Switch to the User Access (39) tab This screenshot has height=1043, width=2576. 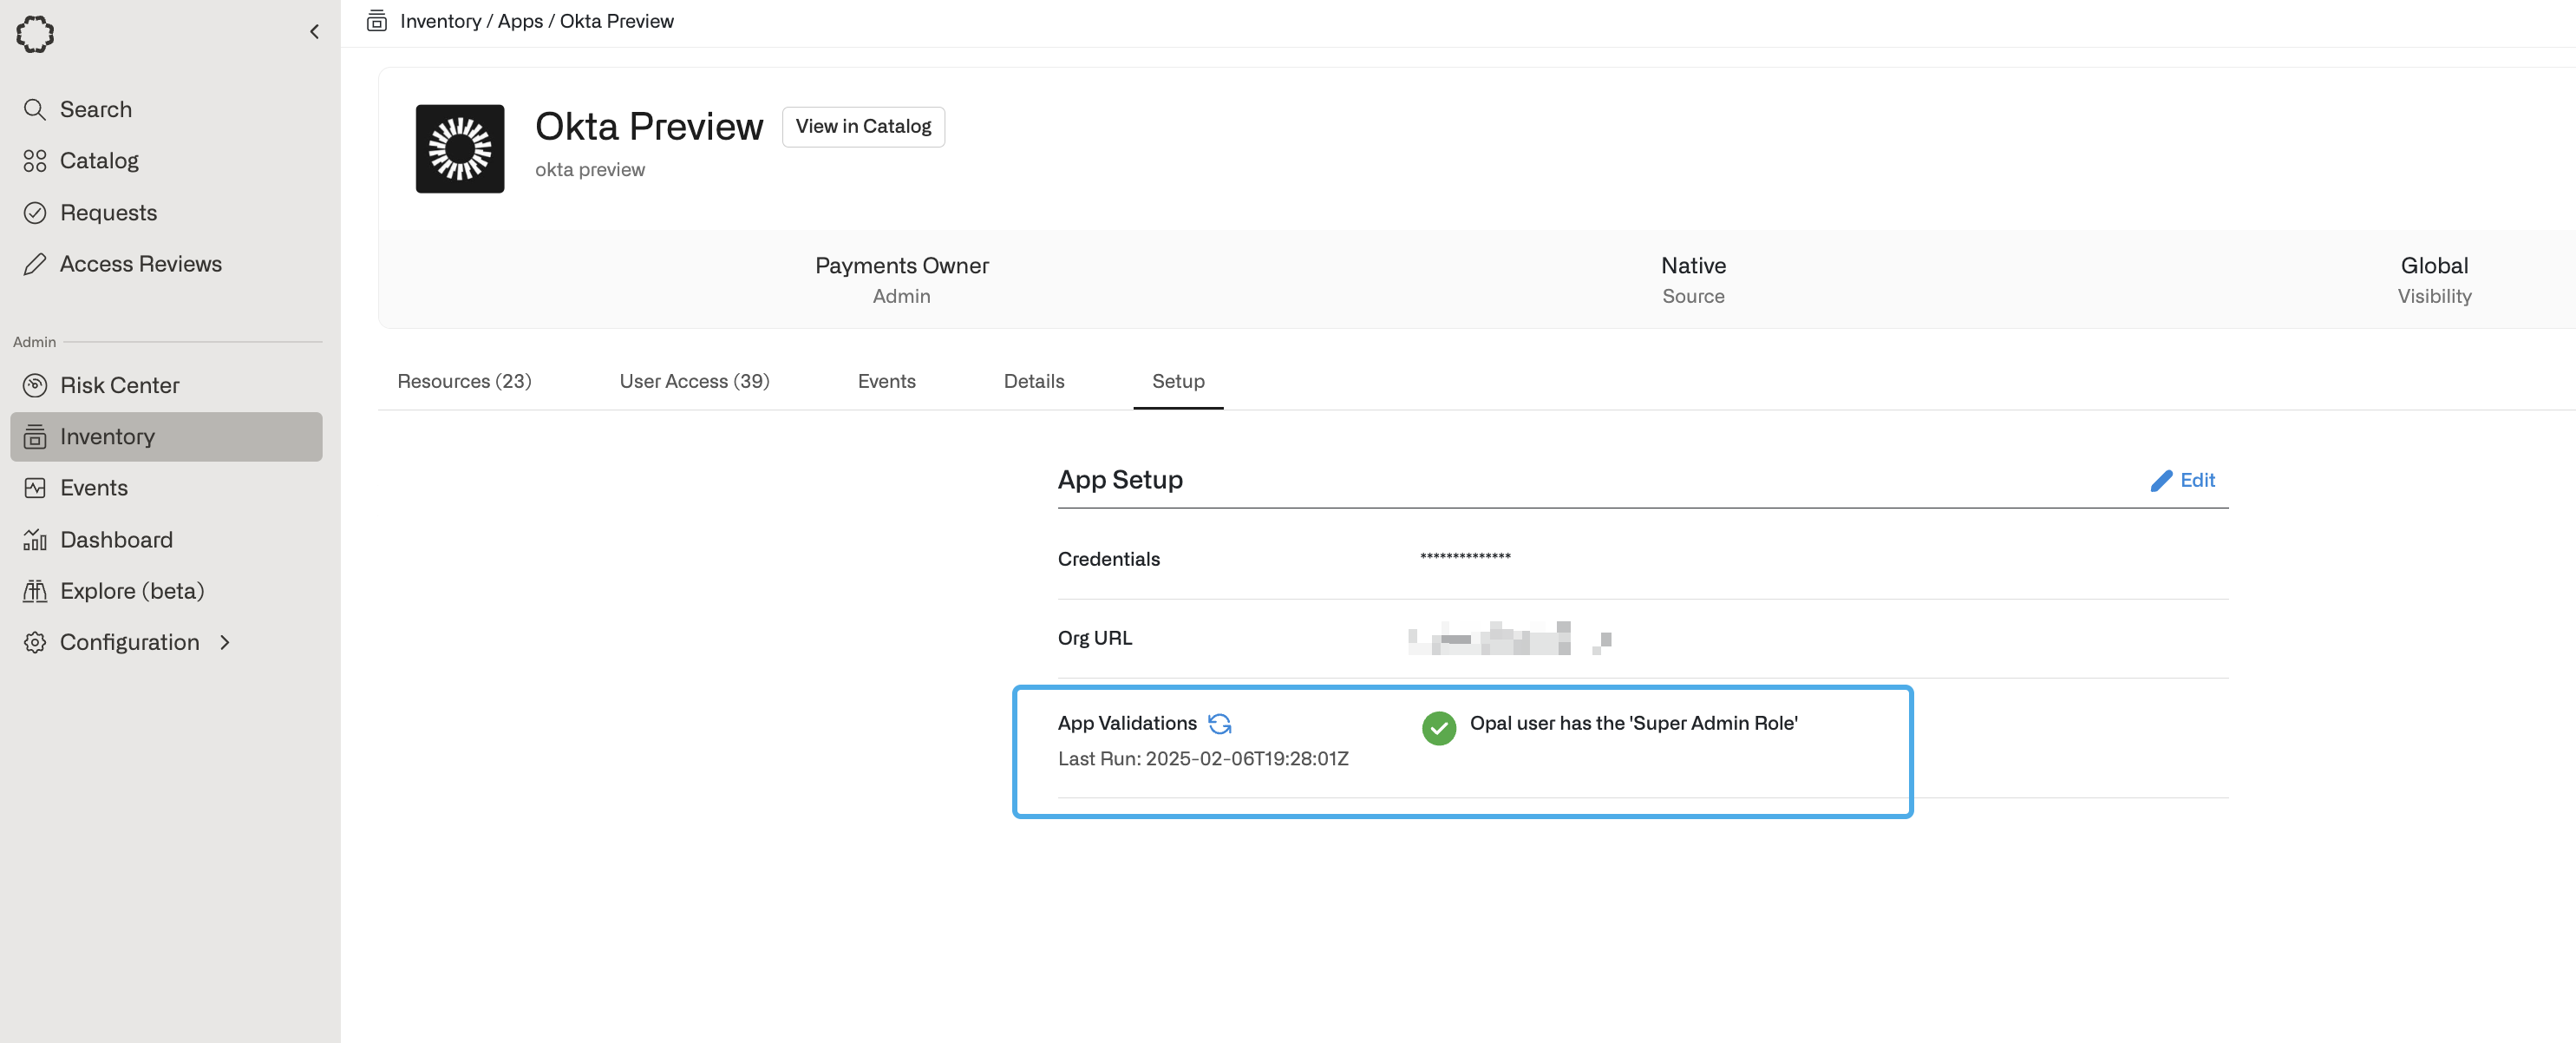coord(694,382)
